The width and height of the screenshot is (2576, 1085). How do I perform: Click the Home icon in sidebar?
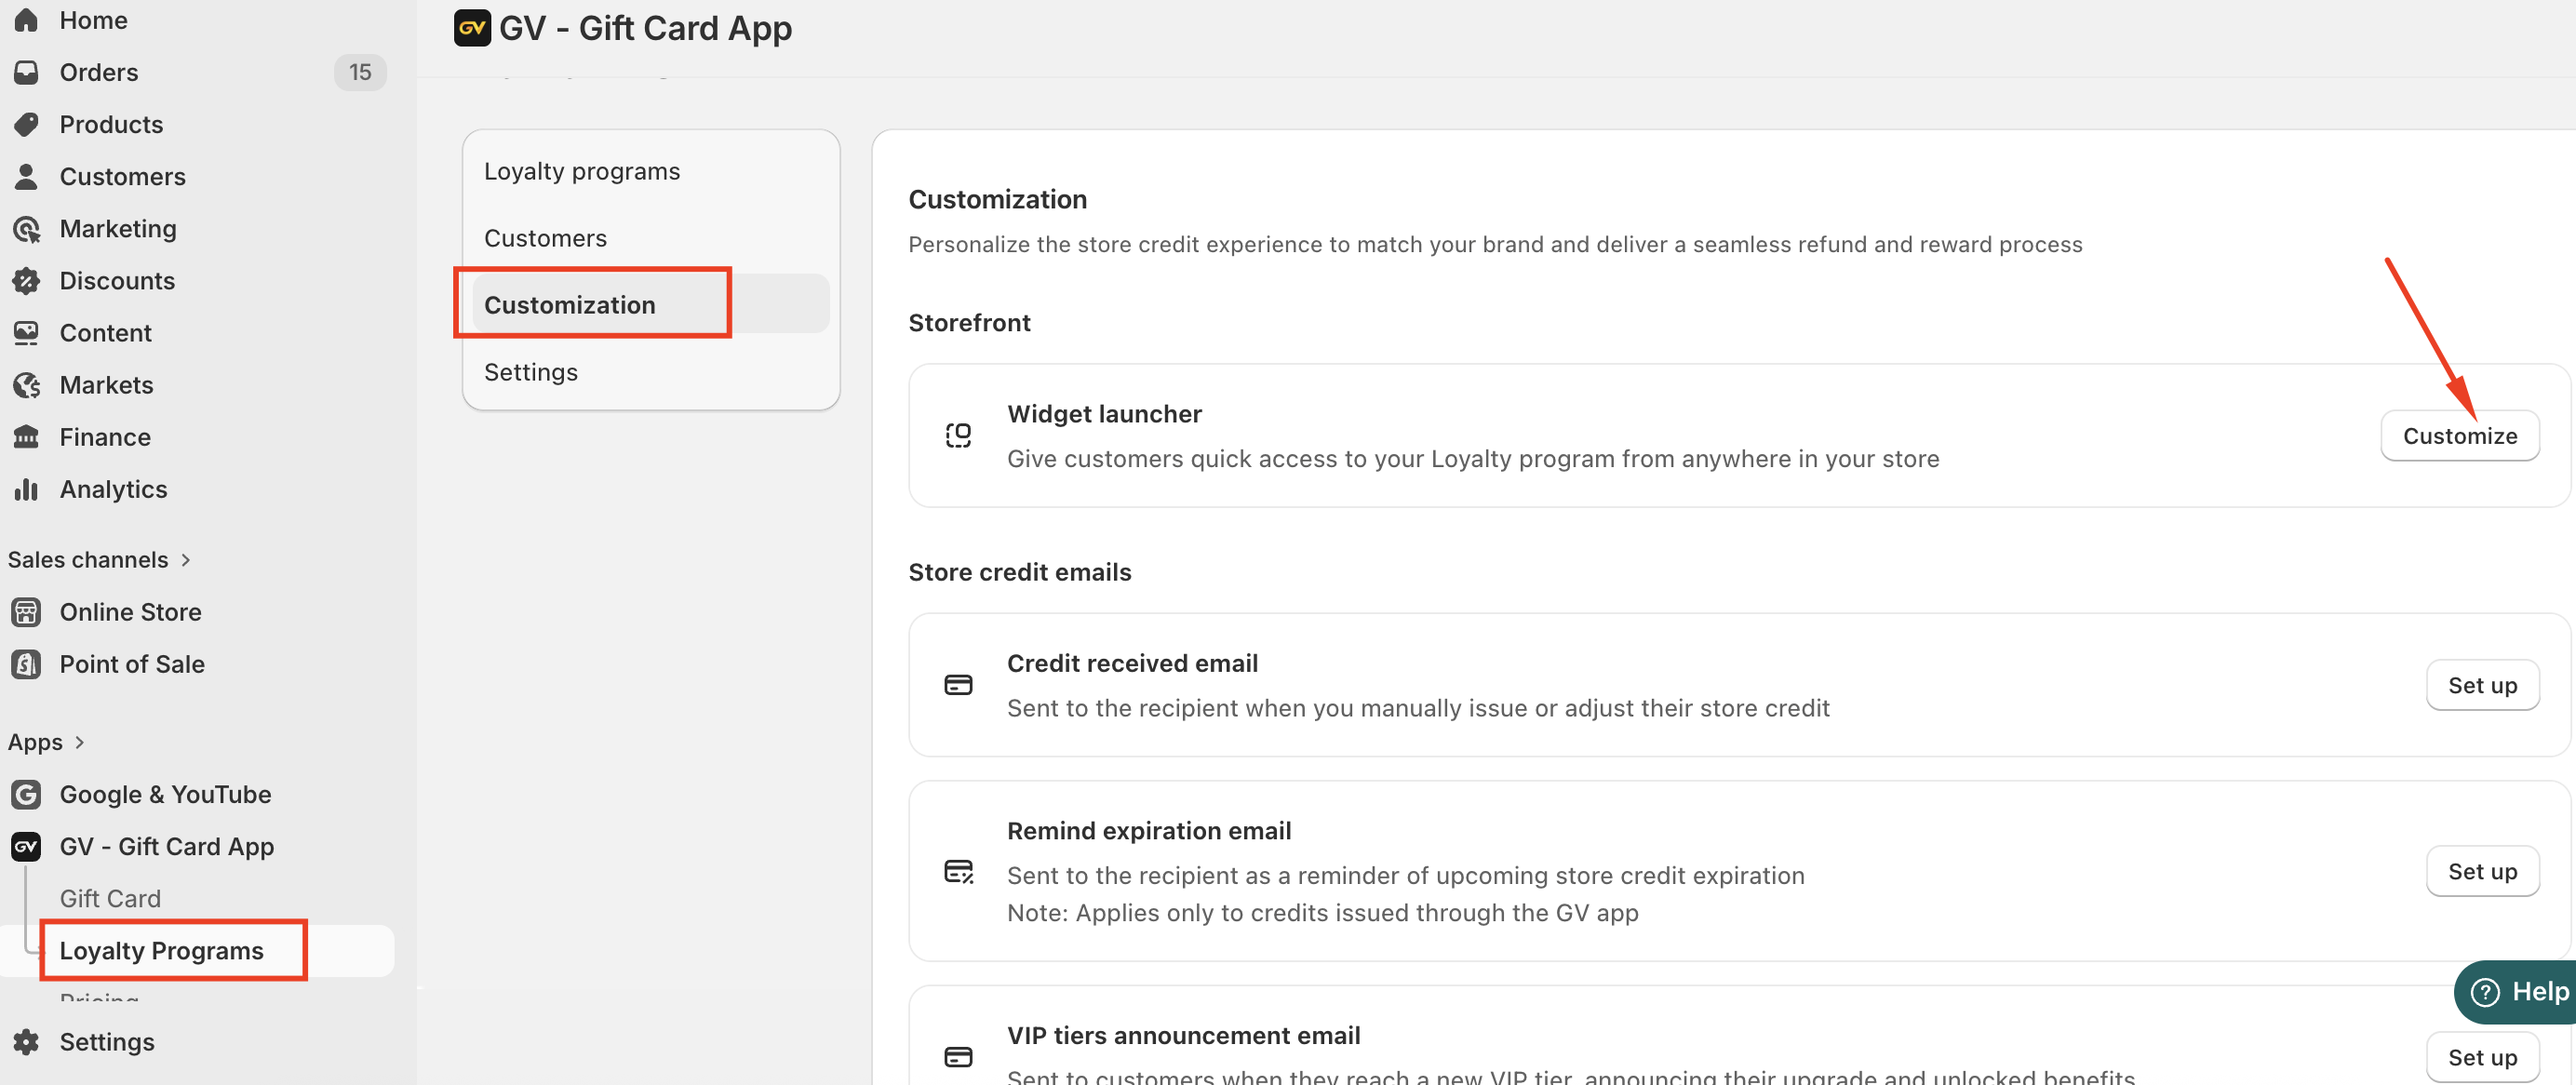point(26,20)
